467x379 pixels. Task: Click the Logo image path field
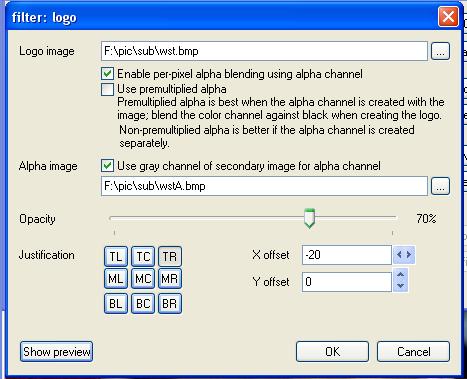264,51
